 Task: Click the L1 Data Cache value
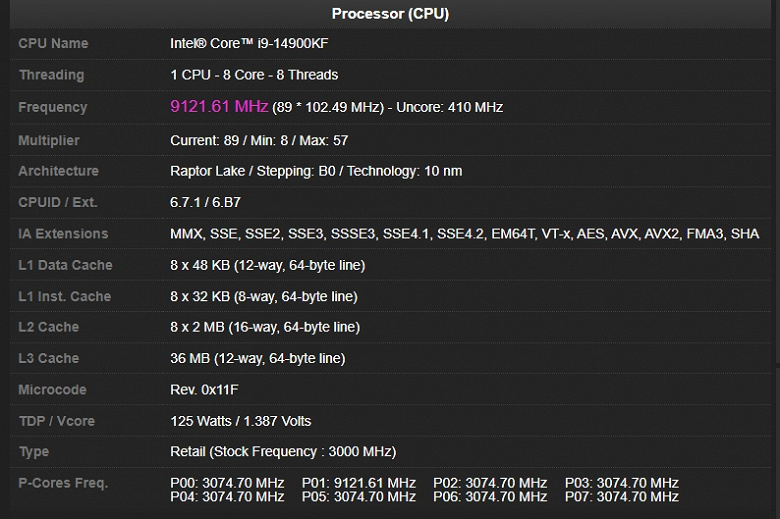268,265
